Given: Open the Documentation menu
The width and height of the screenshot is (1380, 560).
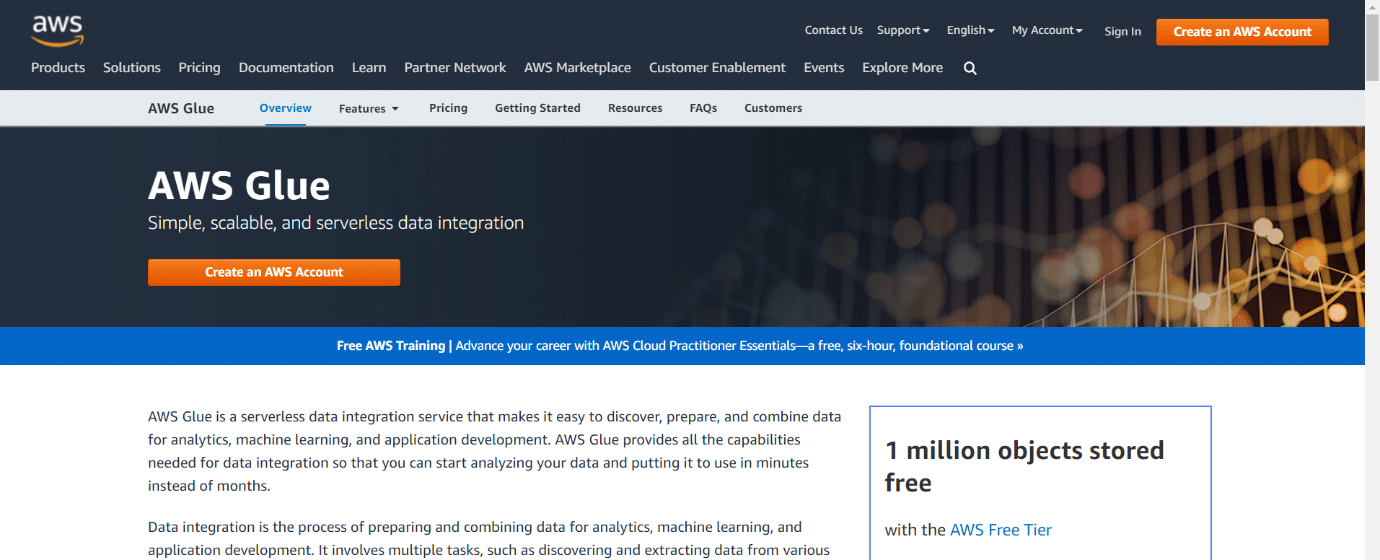Looking at the screenshot, I should (286, 67).
